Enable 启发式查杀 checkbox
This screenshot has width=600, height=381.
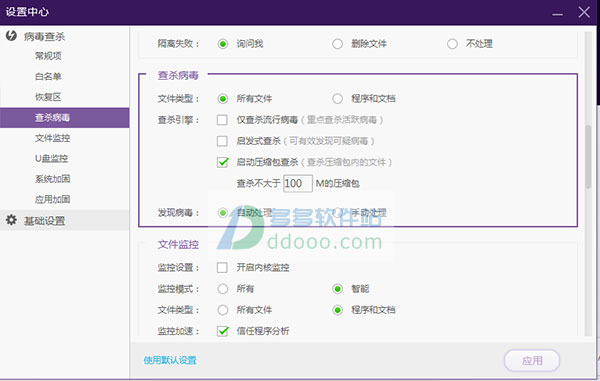222,141
